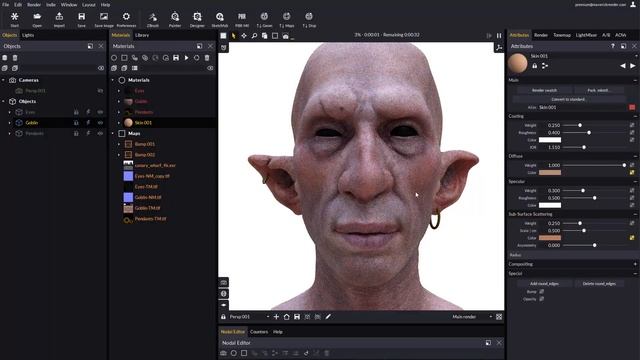This screenshot has width=640, height=360.
Task: Open the Persp 001 camera dropdown
Action: click(268, 317)
